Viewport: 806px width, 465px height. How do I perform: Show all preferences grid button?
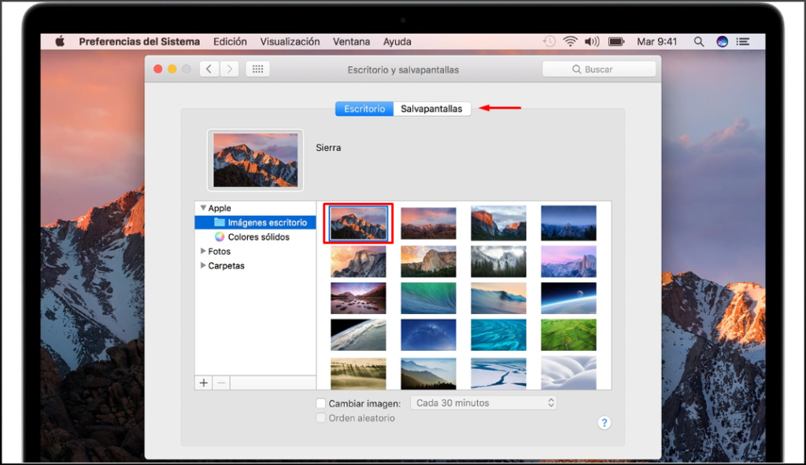[x=258, y=69]
